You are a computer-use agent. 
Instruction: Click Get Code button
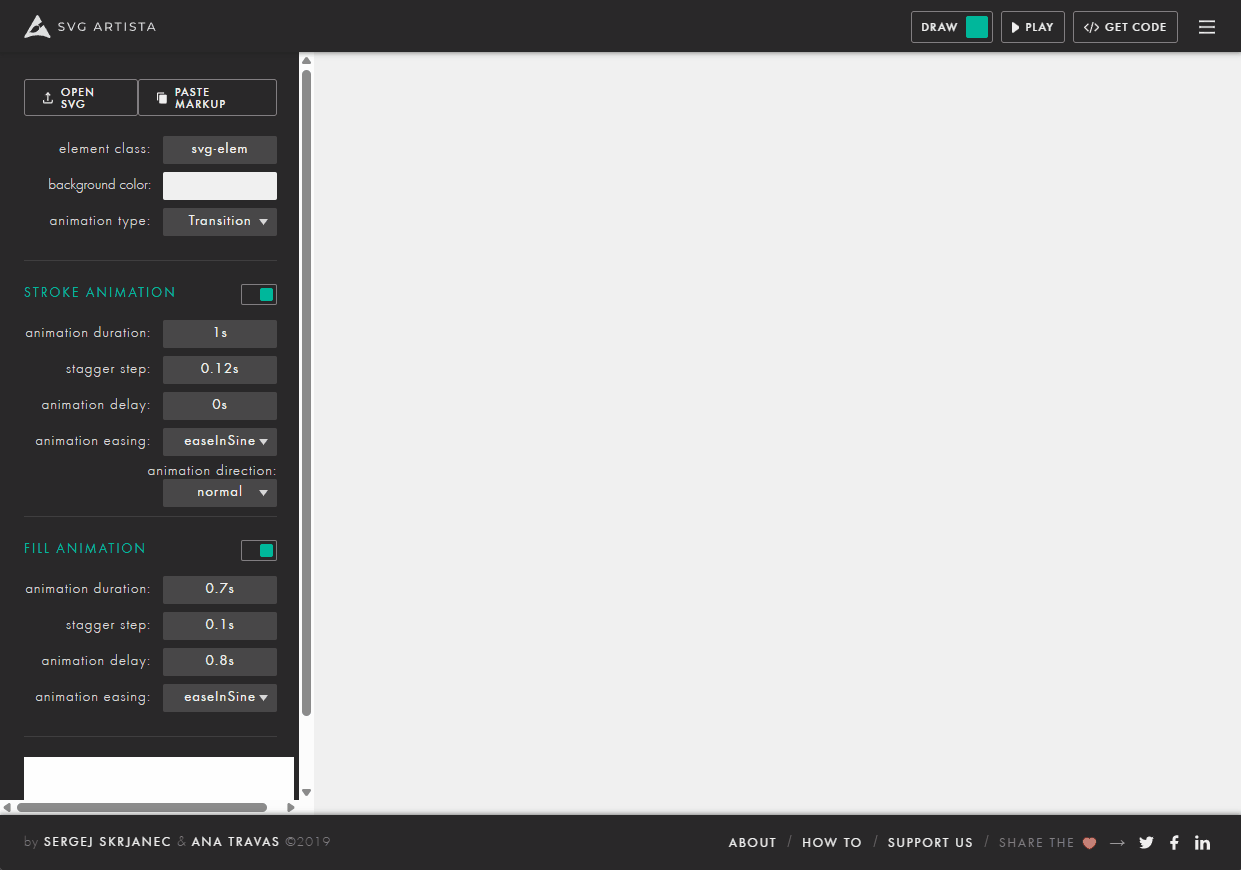pyautogui.click(x=1125, y=27)
